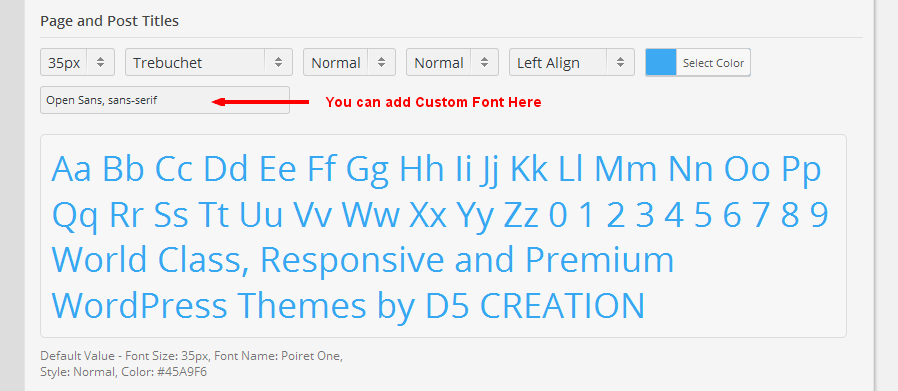Click the Default Value description text
The height and width of the screenshot is (391, 898).
click(x=191, y=364)
